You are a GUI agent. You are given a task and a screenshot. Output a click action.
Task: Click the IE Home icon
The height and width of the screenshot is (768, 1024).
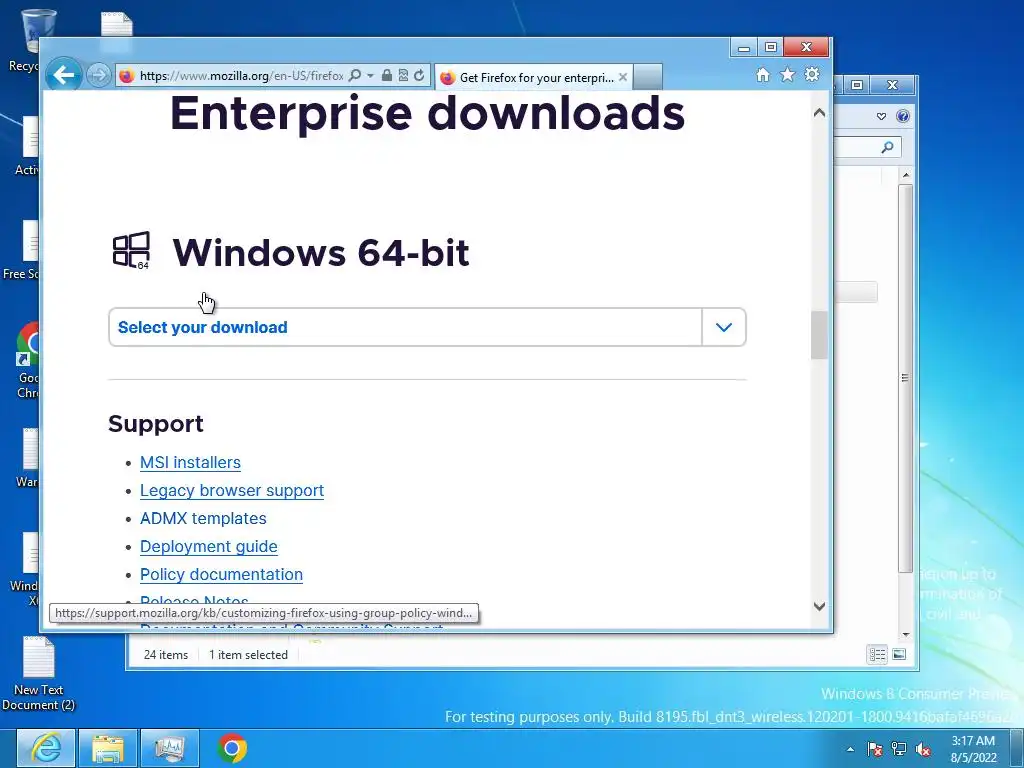tap(763, 75)
